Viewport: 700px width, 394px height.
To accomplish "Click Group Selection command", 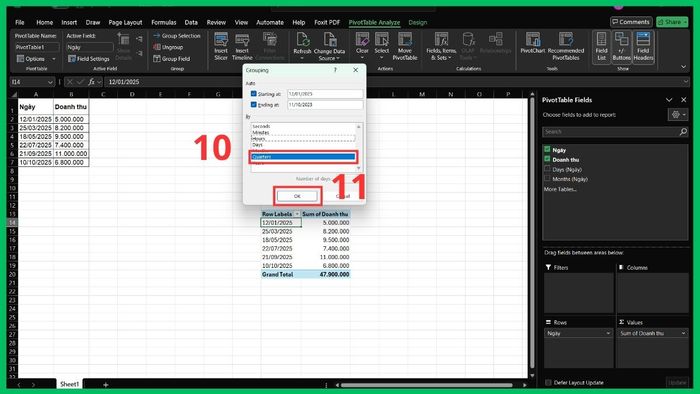I will tap(177, 36).
